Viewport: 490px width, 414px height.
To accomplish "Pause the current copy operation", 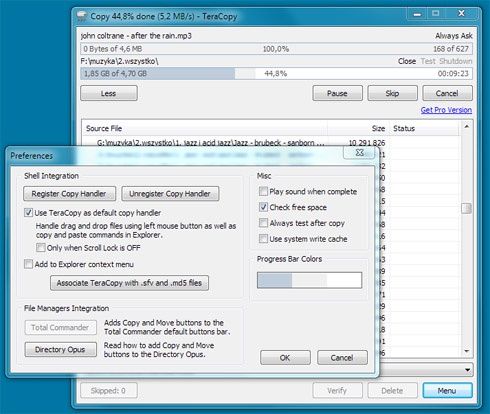I will tap(337, 93).
